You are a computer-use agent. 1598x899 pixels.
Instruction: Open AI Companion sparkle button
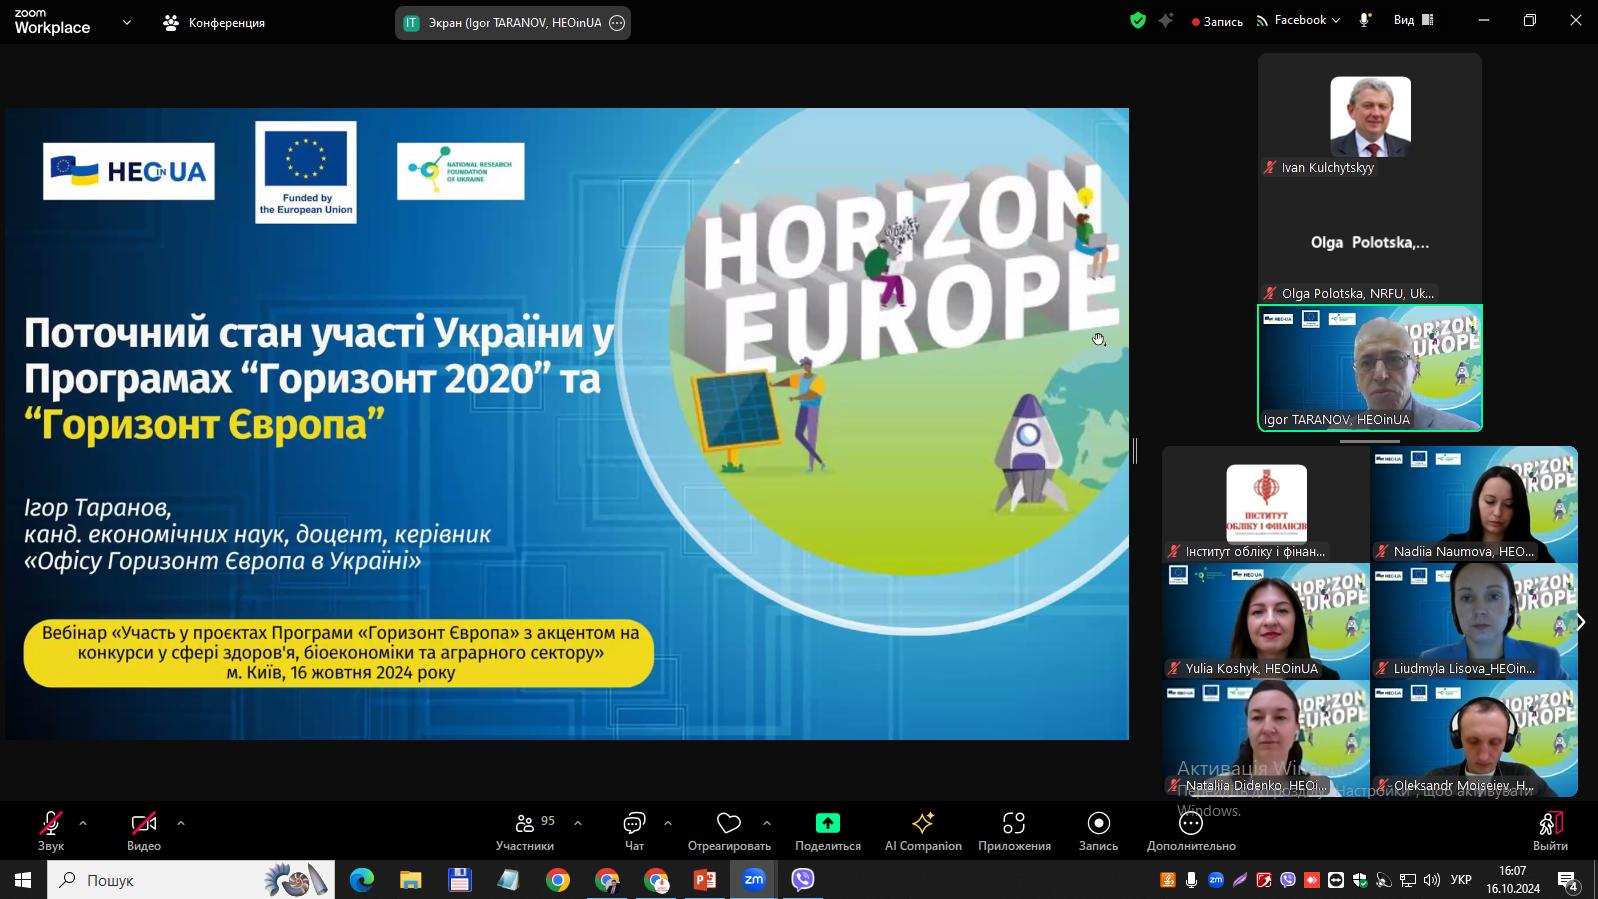point(923,831)
